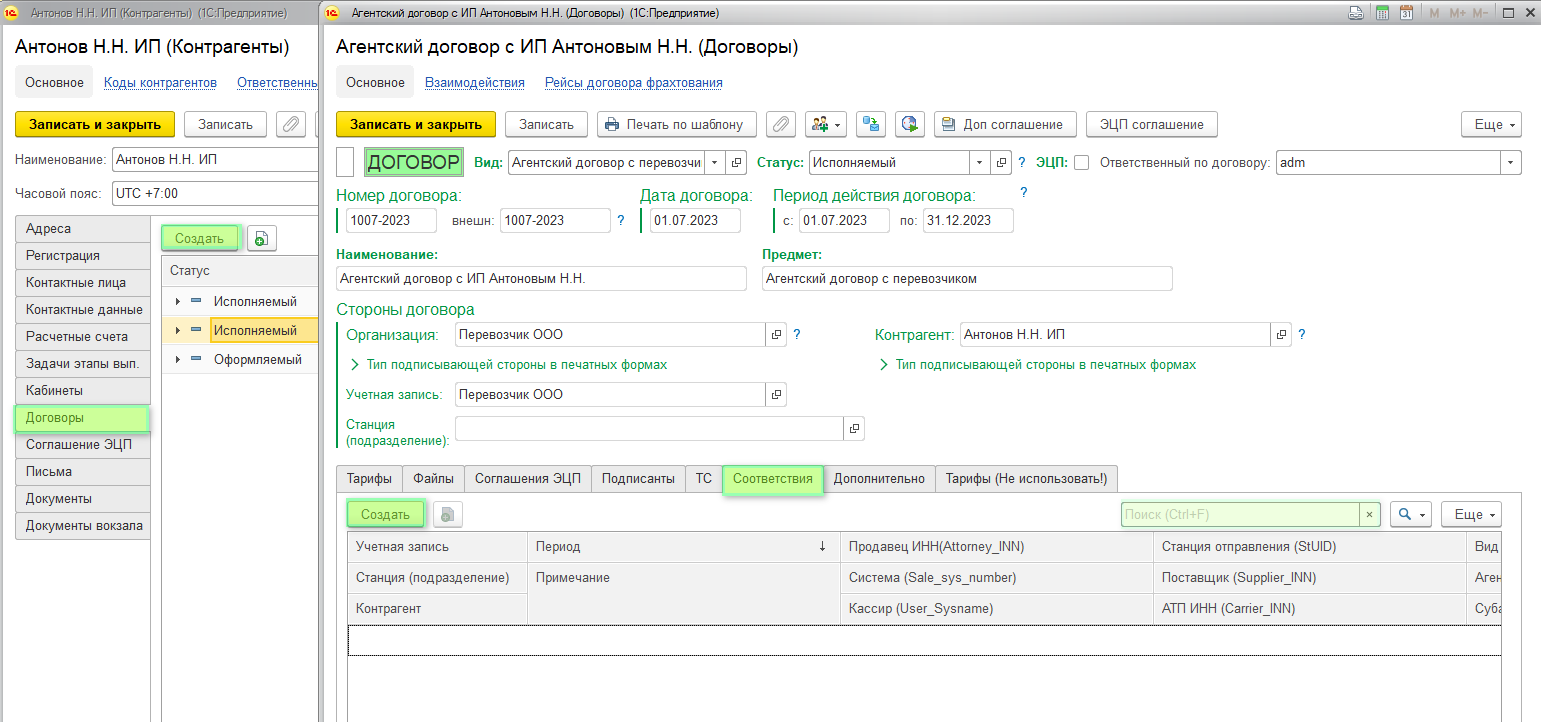The width and height of the screenshot is (1541, 722).
Task: Open the Рейсы договора фрахтования link
Action: coord(633,82)
